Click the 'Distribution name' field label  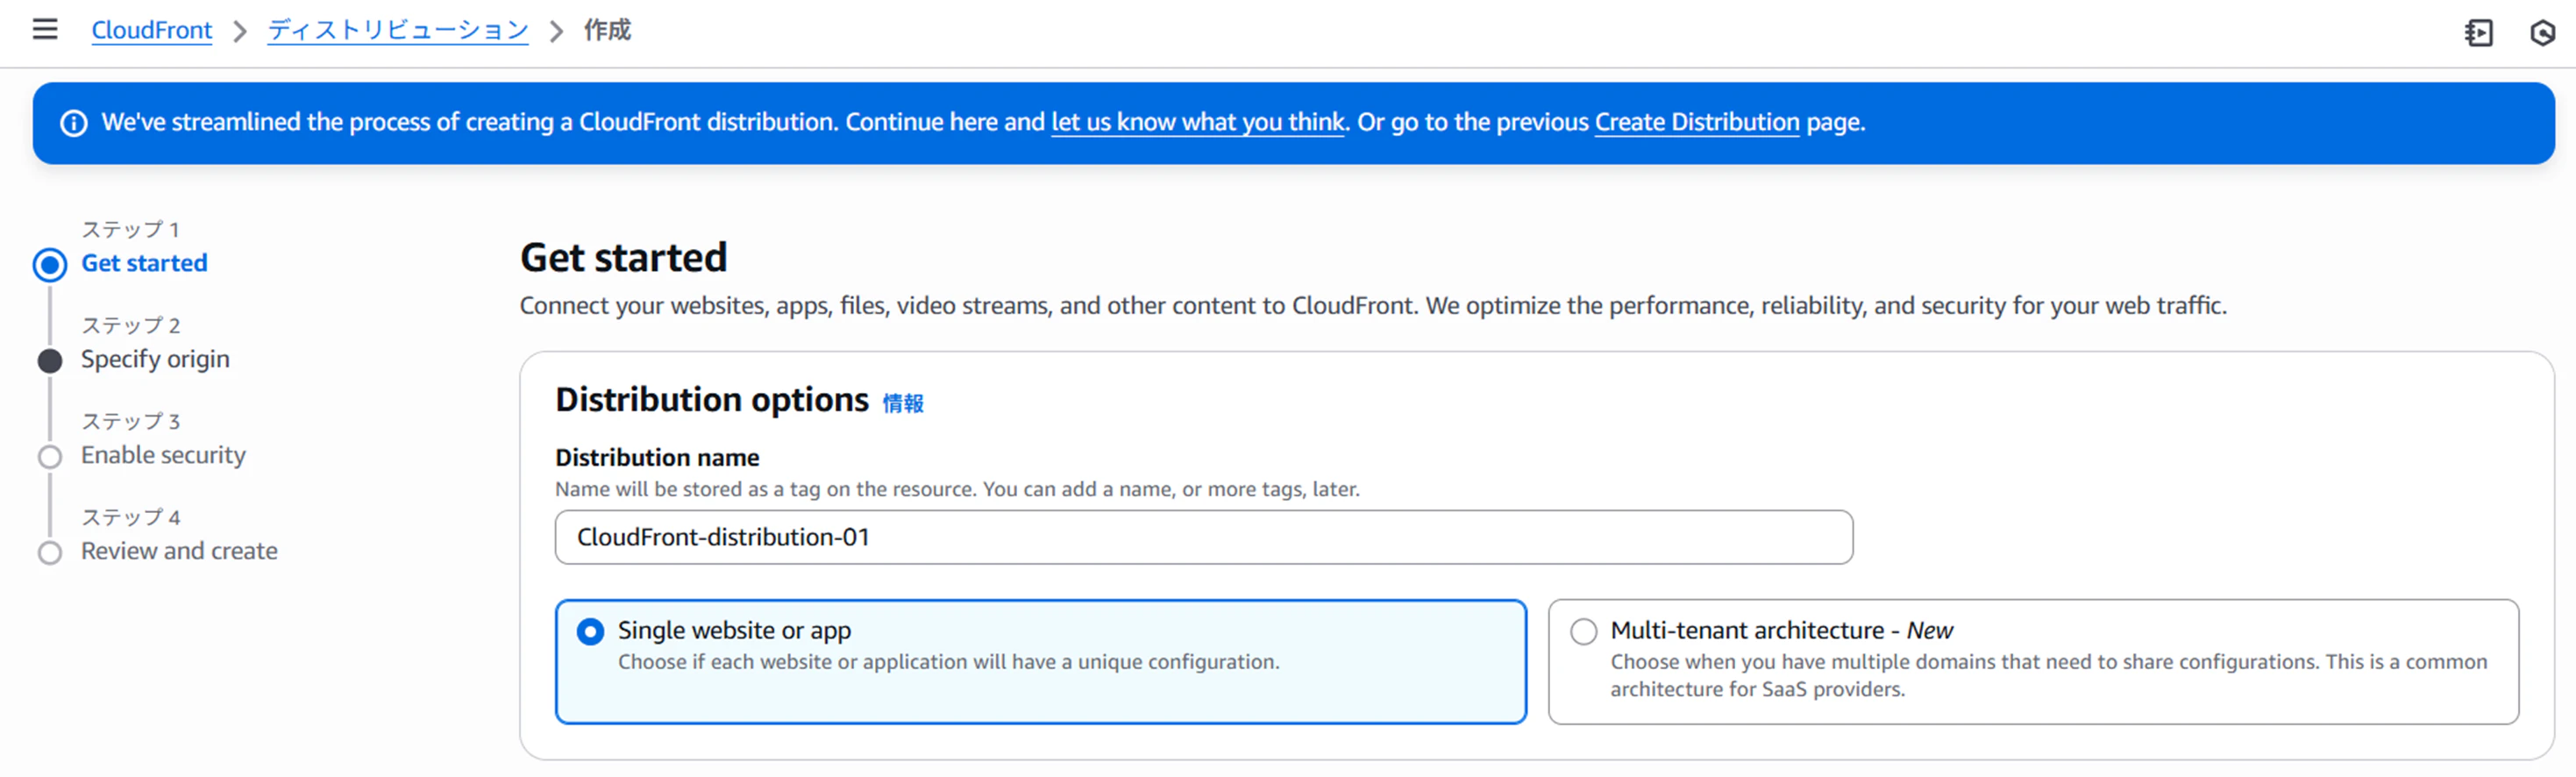657,457
